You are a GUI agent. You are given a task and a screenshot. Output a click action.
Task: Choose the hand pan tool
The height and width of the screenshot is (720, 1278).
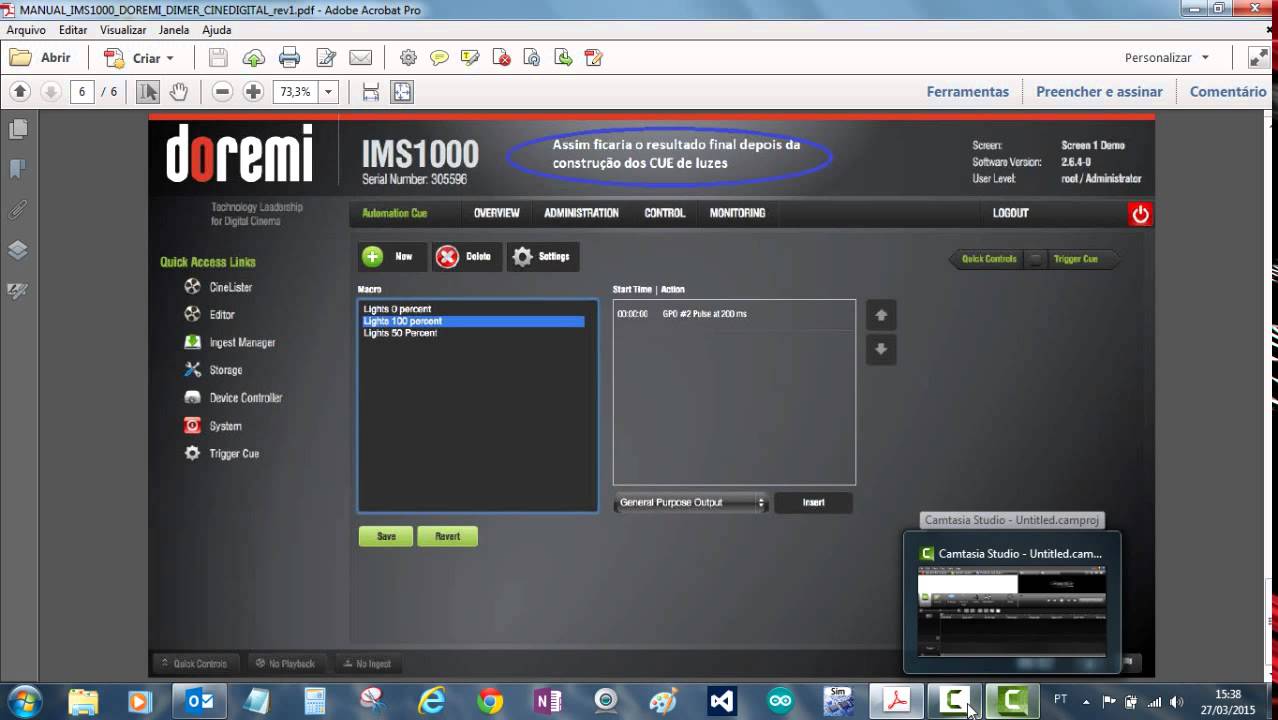(x=178, y=92)
